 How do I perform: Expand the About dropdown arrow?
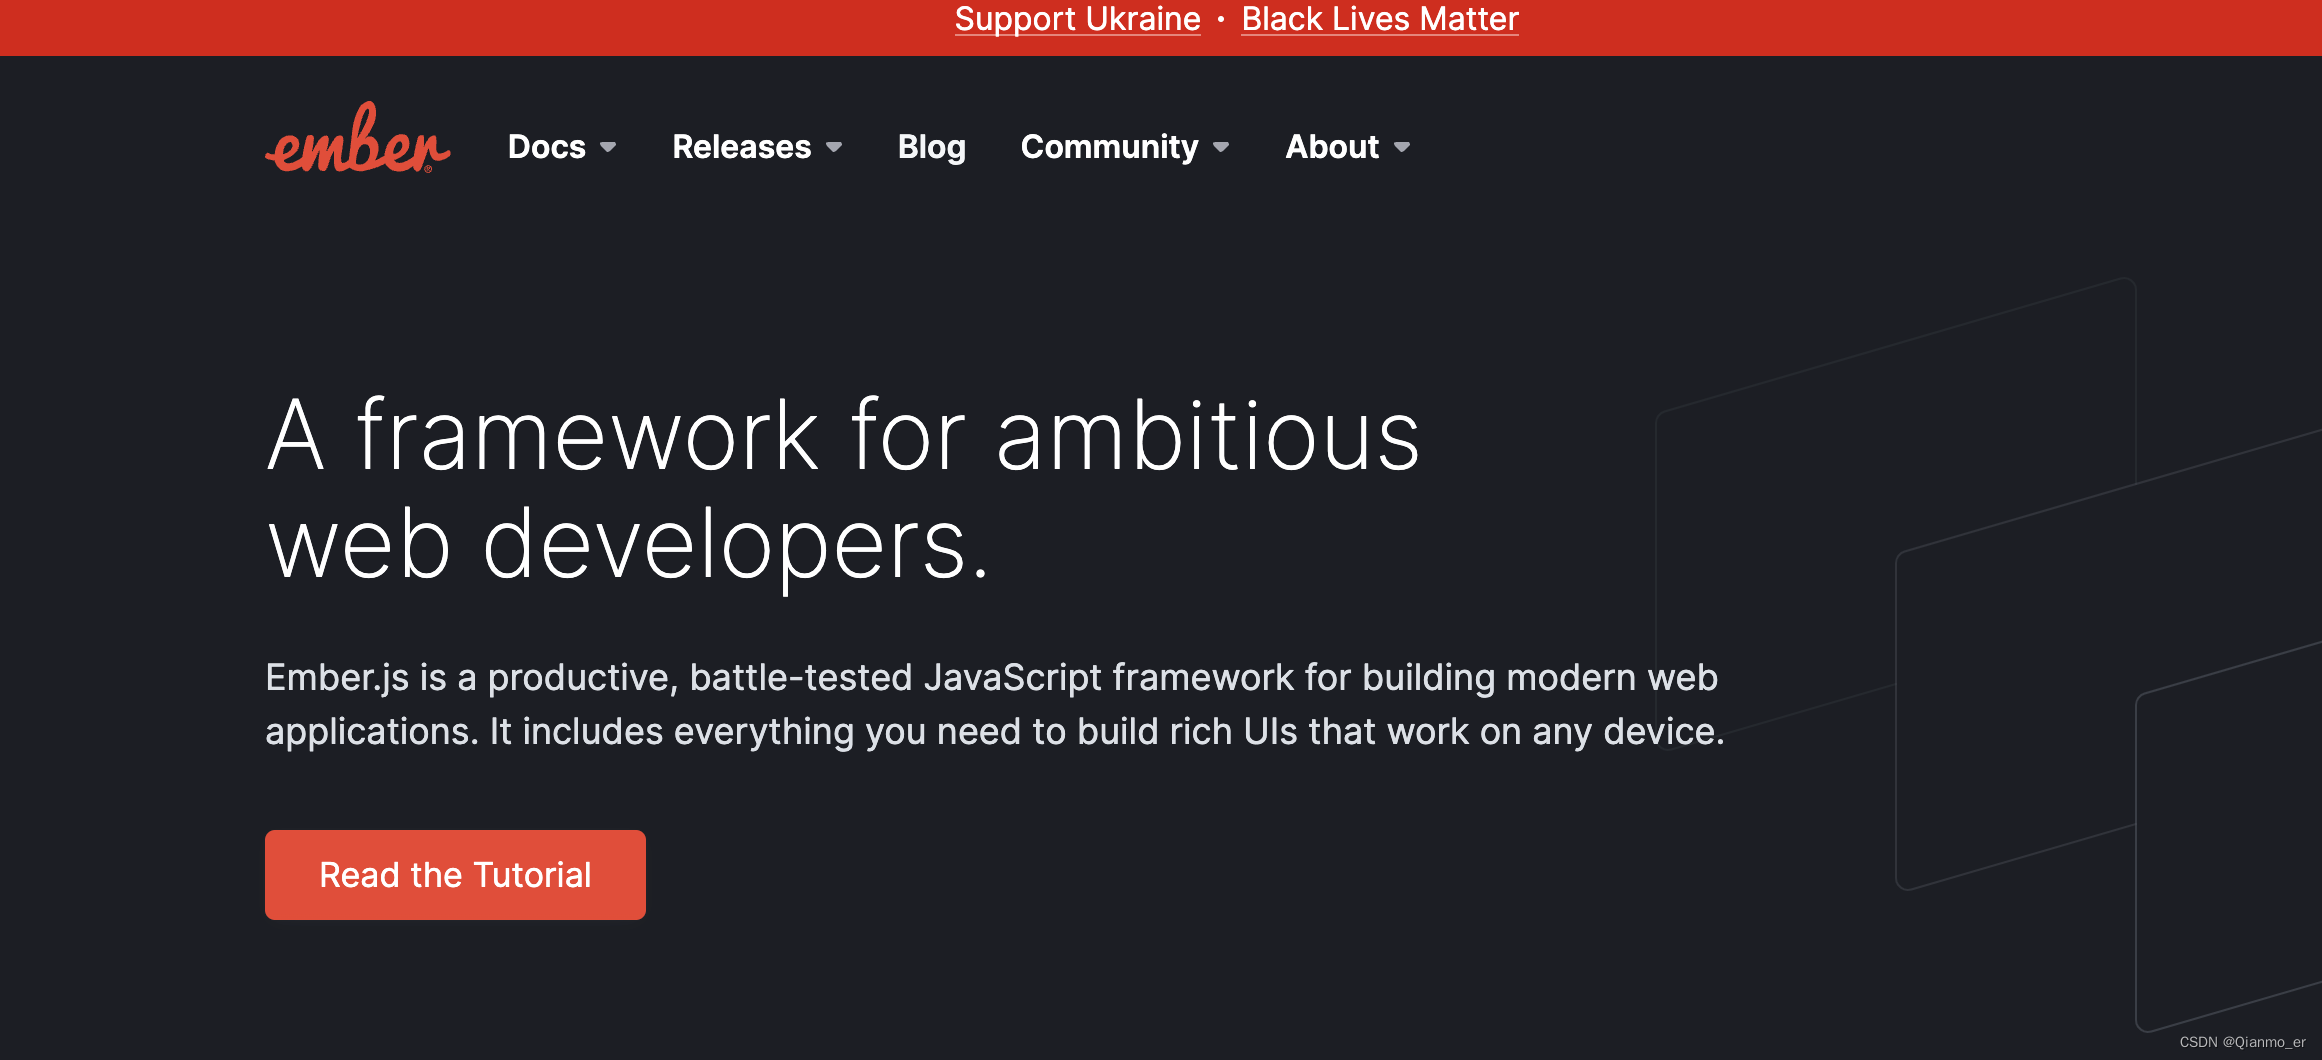click(x=1402, y=148)
